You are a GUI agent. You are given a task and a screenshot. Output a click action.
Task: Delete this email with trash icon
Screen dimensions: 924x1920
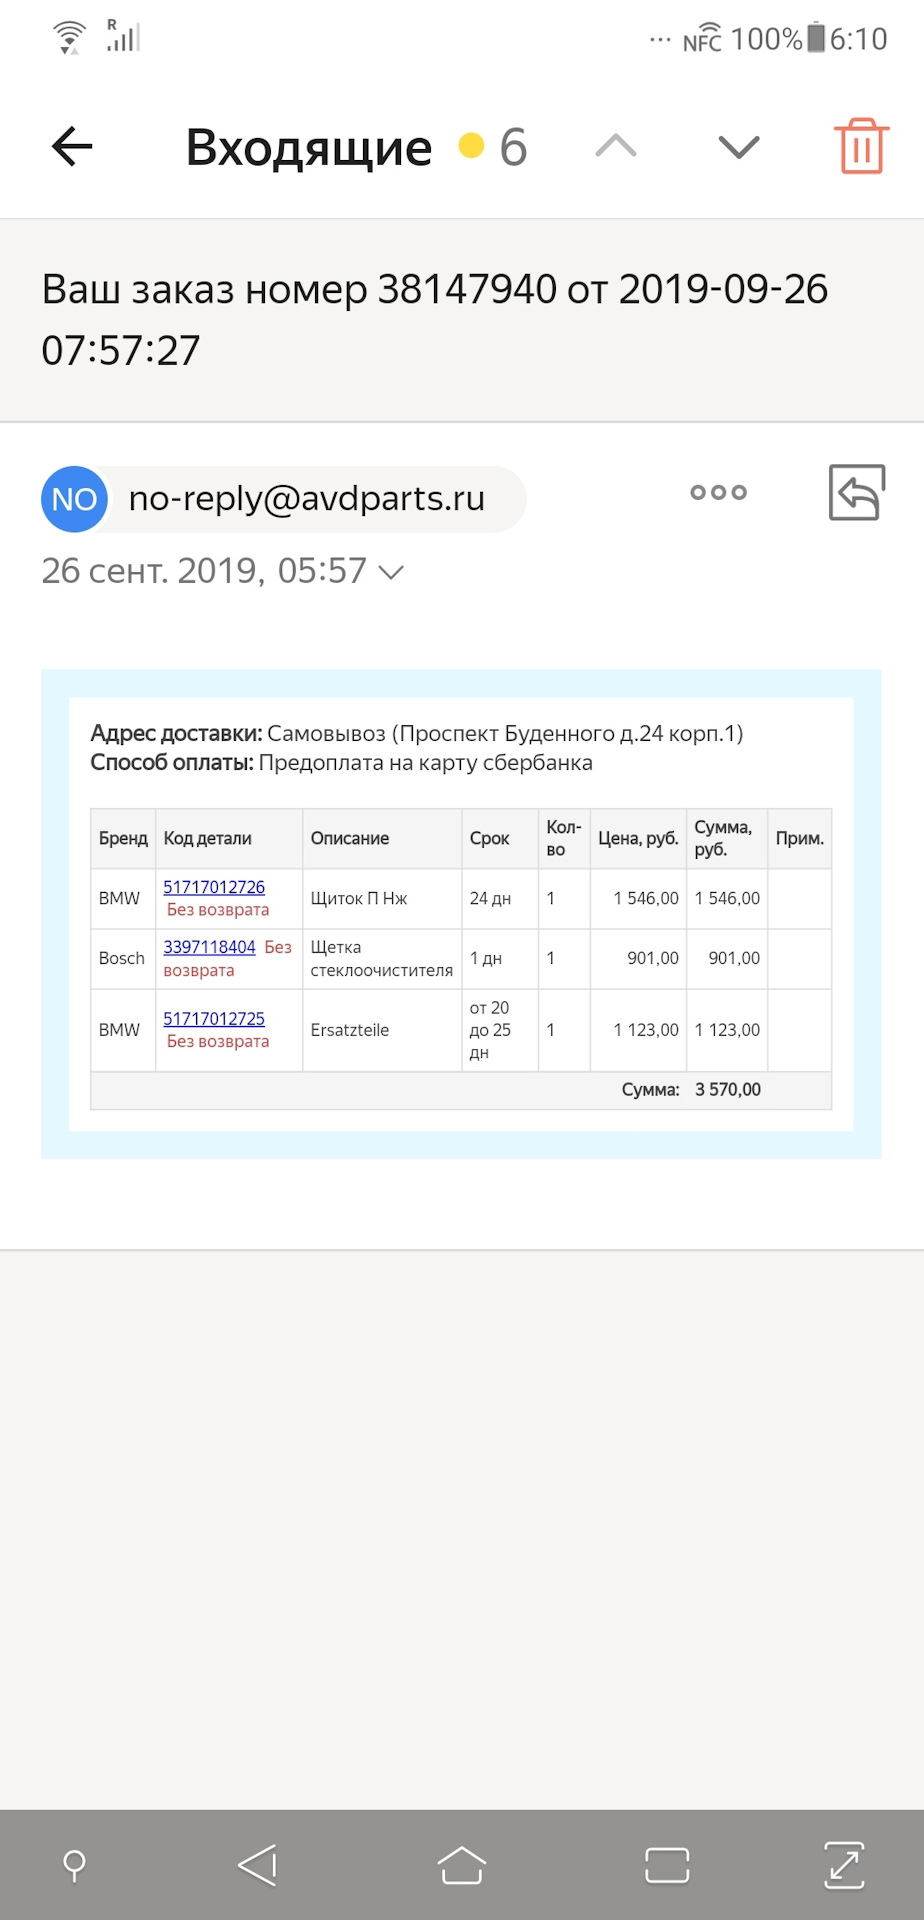pyautogui.click(x=861, y=146)
